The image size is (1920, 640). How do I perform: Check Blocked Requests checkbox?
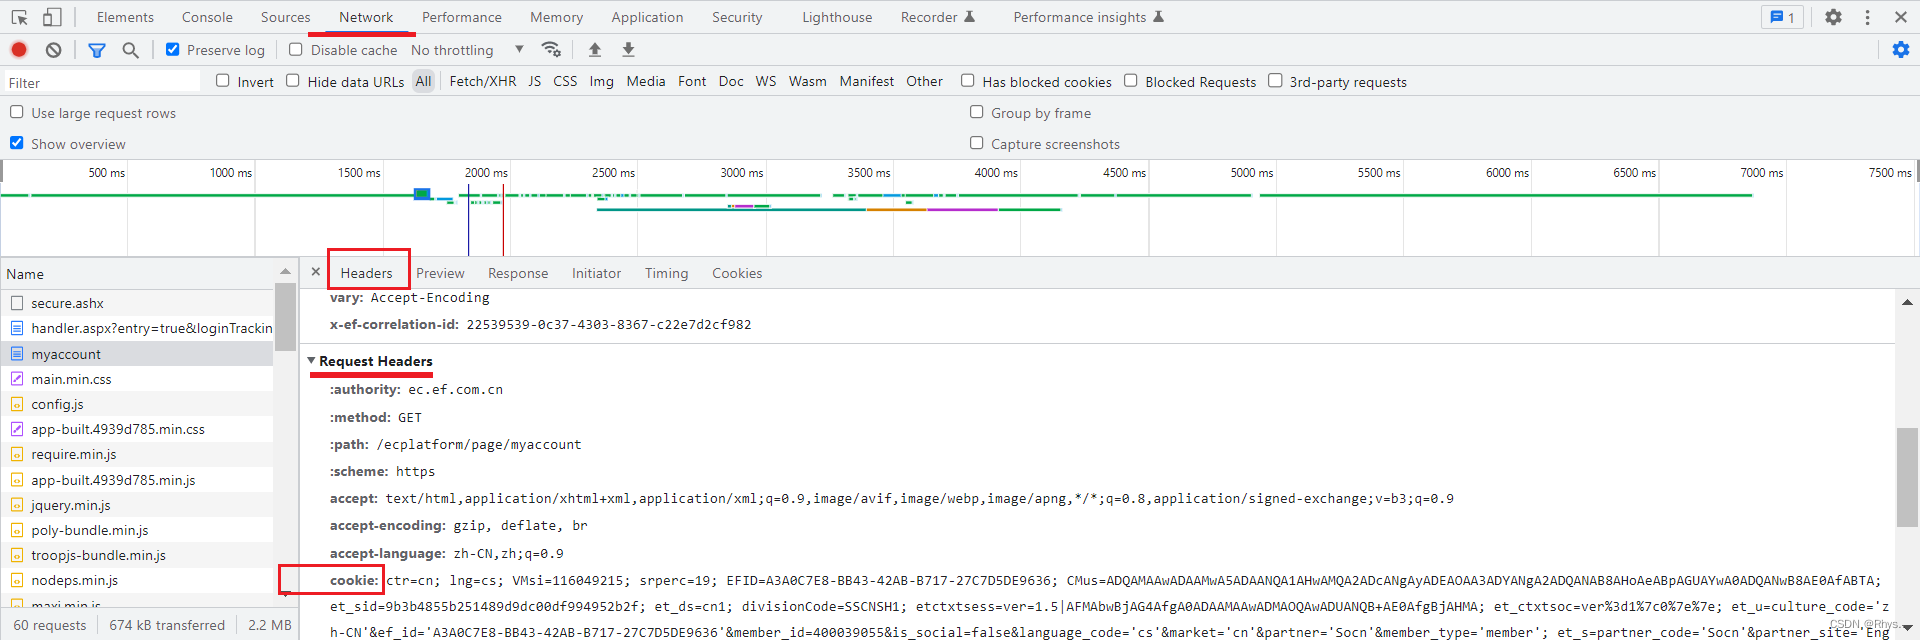1131,81
